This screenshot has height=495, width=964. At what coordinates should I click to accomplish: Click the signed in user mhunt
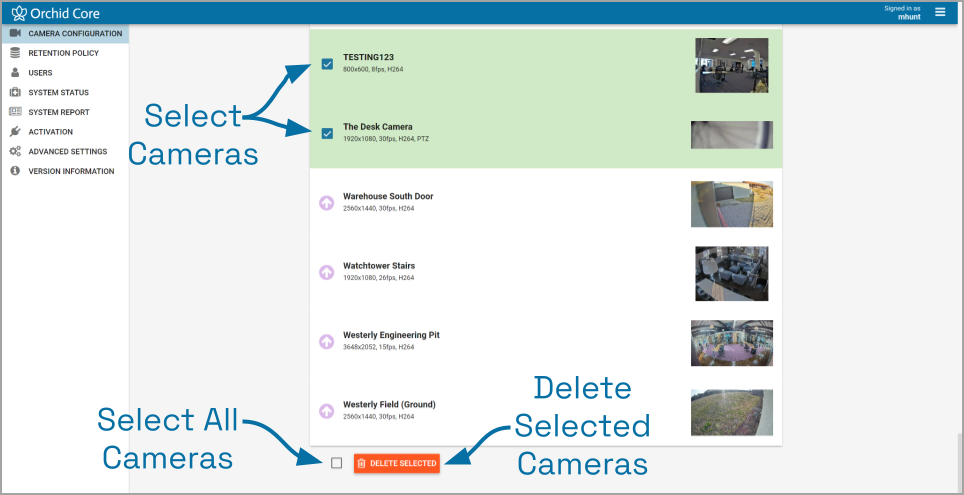coord(909,17)
